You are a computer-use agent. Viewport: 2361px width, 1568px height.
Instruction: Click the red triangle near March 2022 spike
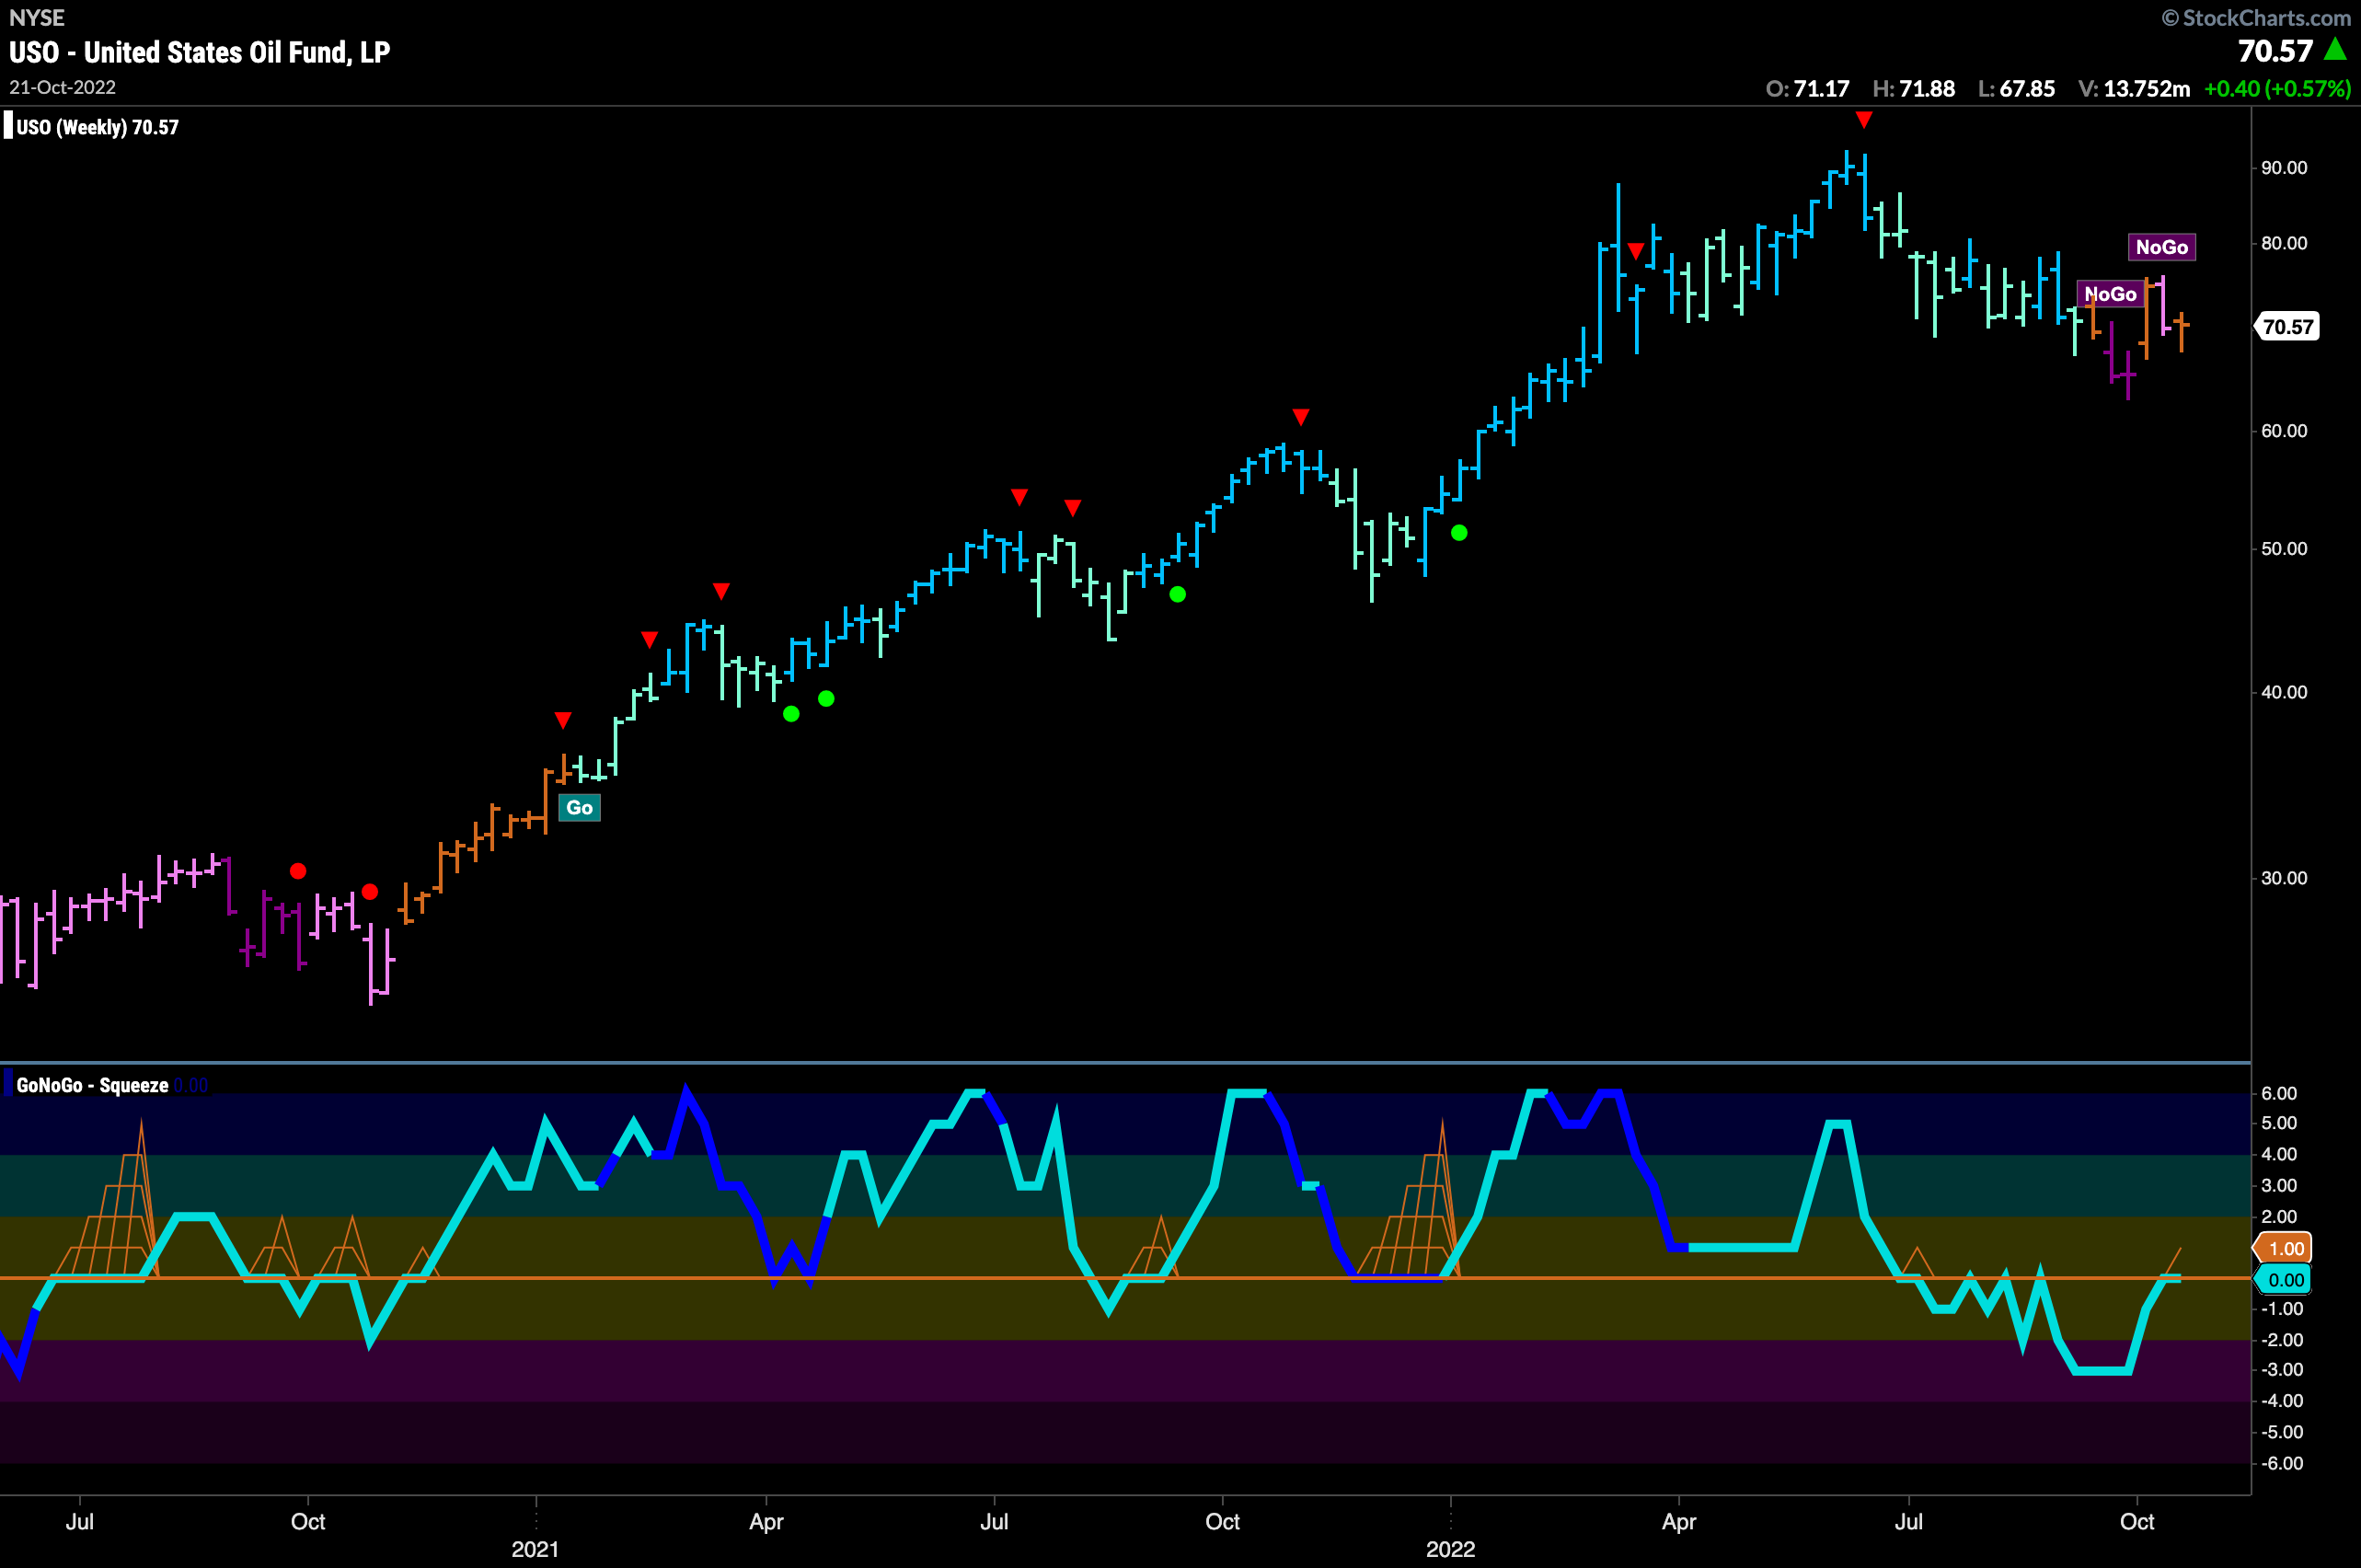pos(1636,250)
